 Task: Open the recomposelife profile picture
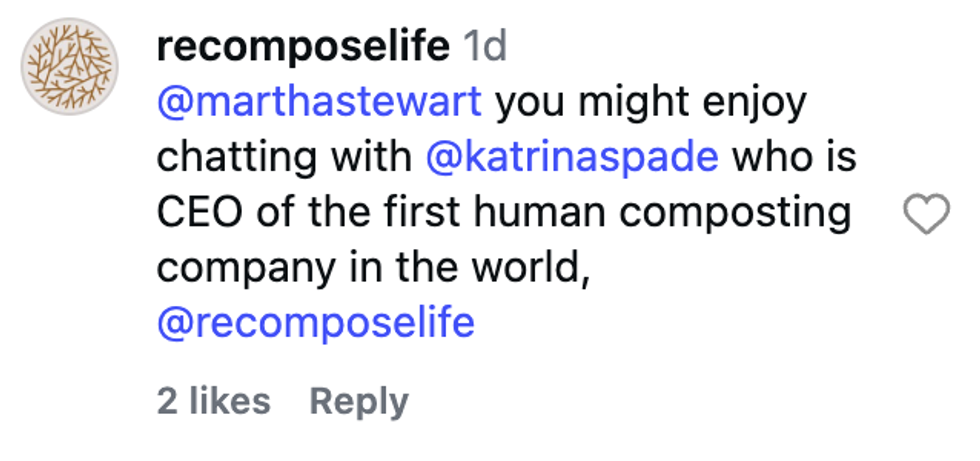[x=71, y=67]
